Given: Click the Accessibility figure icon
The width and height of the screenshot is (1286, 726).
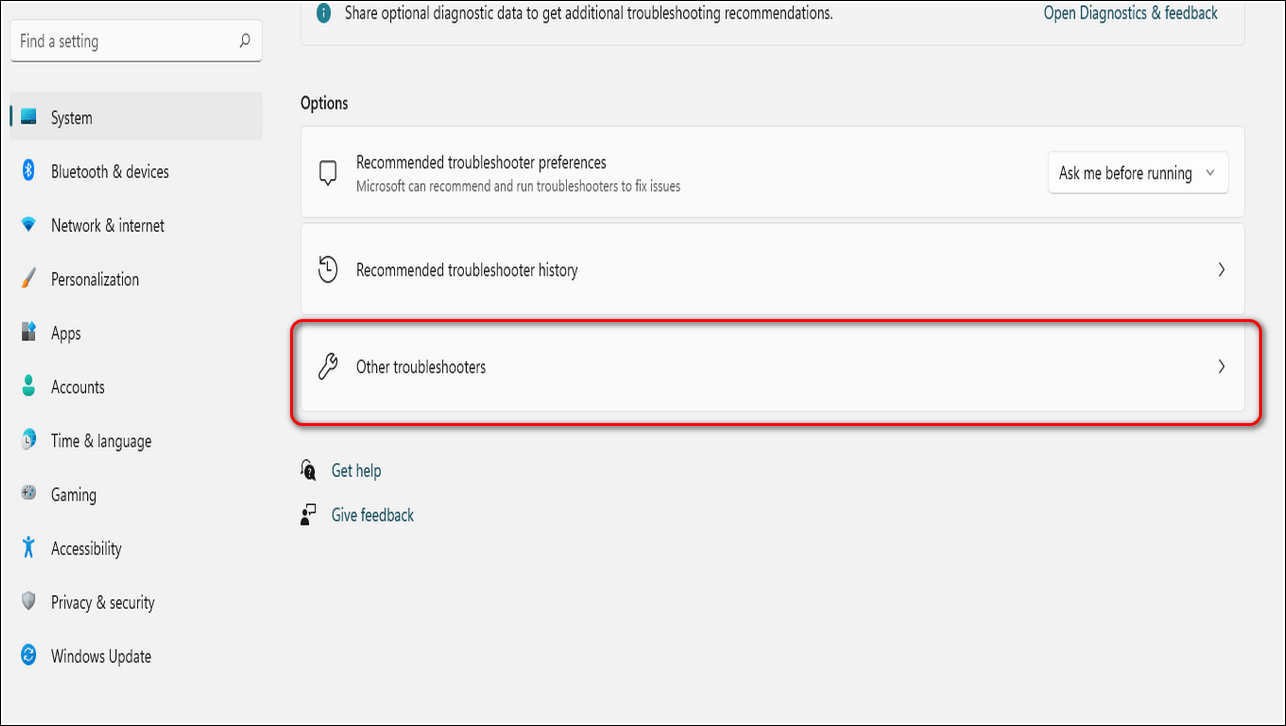Looking at the screenshot, I should [29, 548].
